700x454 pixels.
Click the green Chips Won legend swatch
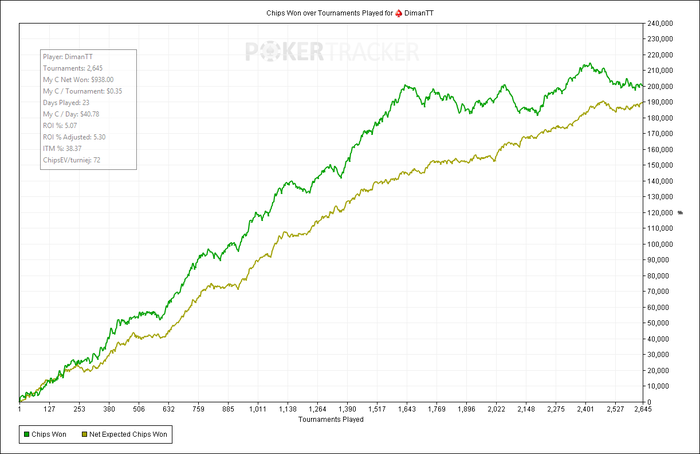coord(27,434)
